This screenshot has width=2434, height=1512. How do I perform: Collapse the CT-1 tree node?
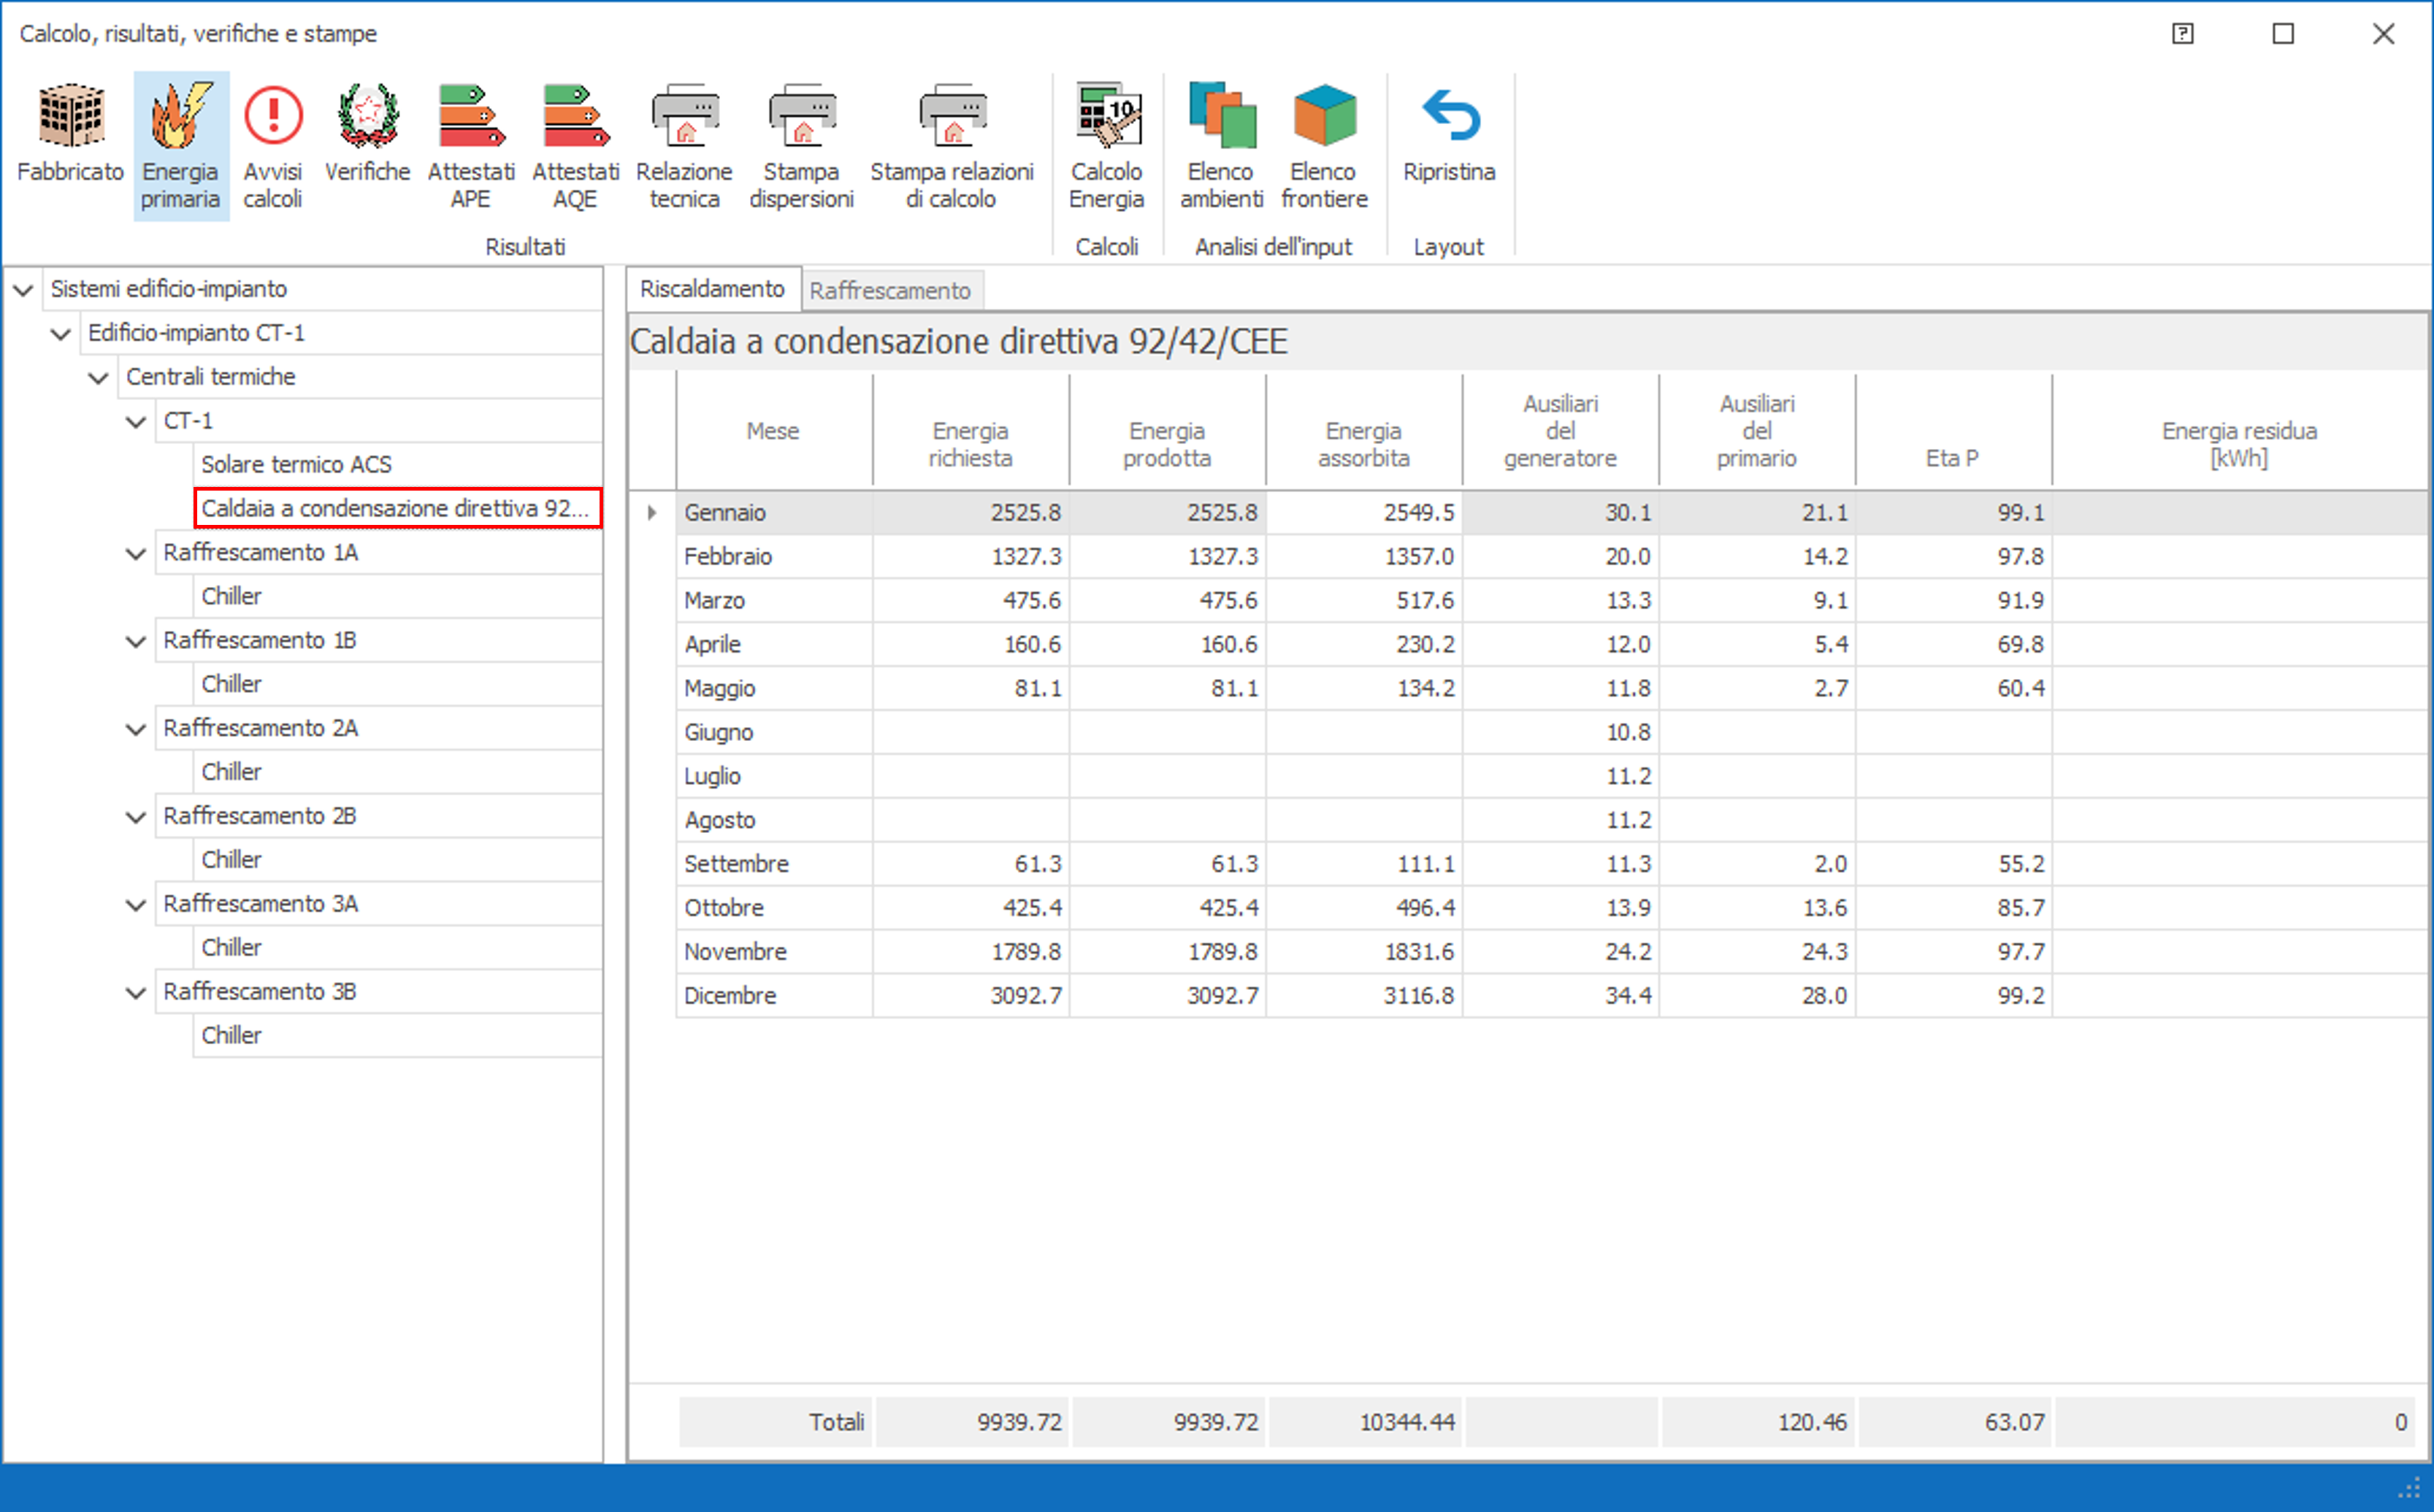tap(136, 422)
